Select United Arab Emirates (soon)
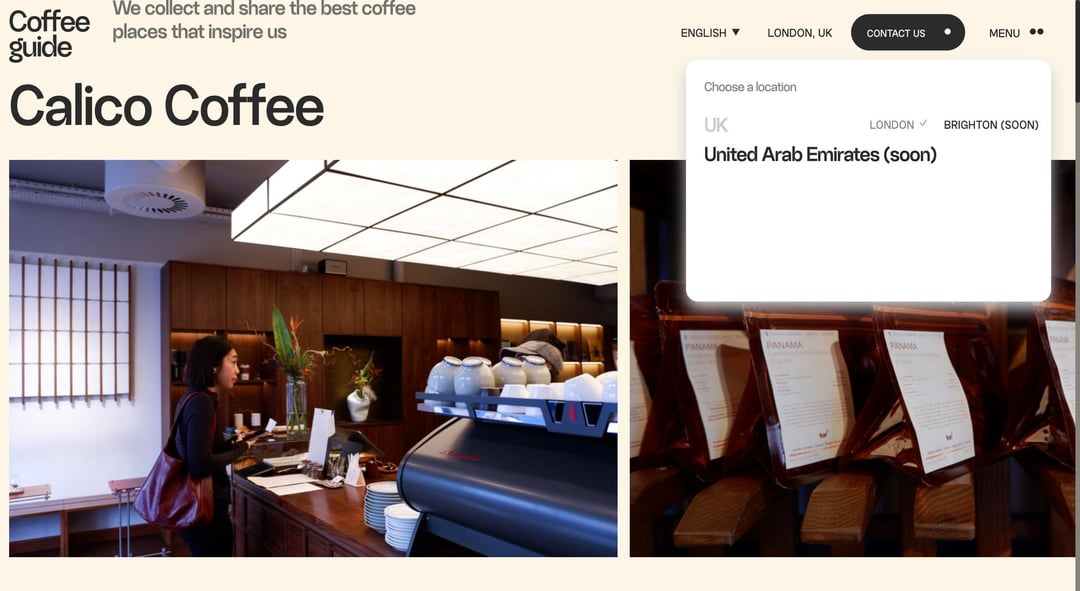The width and height of the screenshot is (1080, 591). point(820,154)
